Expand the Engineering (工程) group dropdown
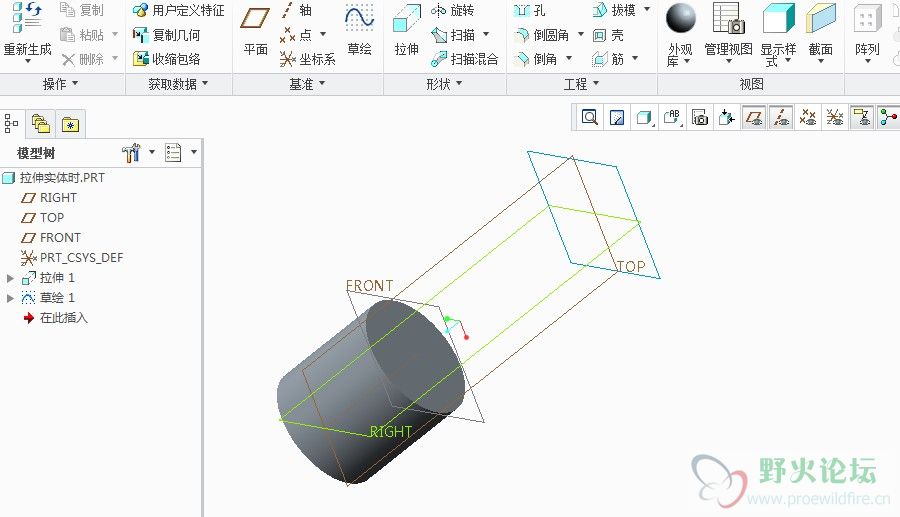 click(581, 84)
